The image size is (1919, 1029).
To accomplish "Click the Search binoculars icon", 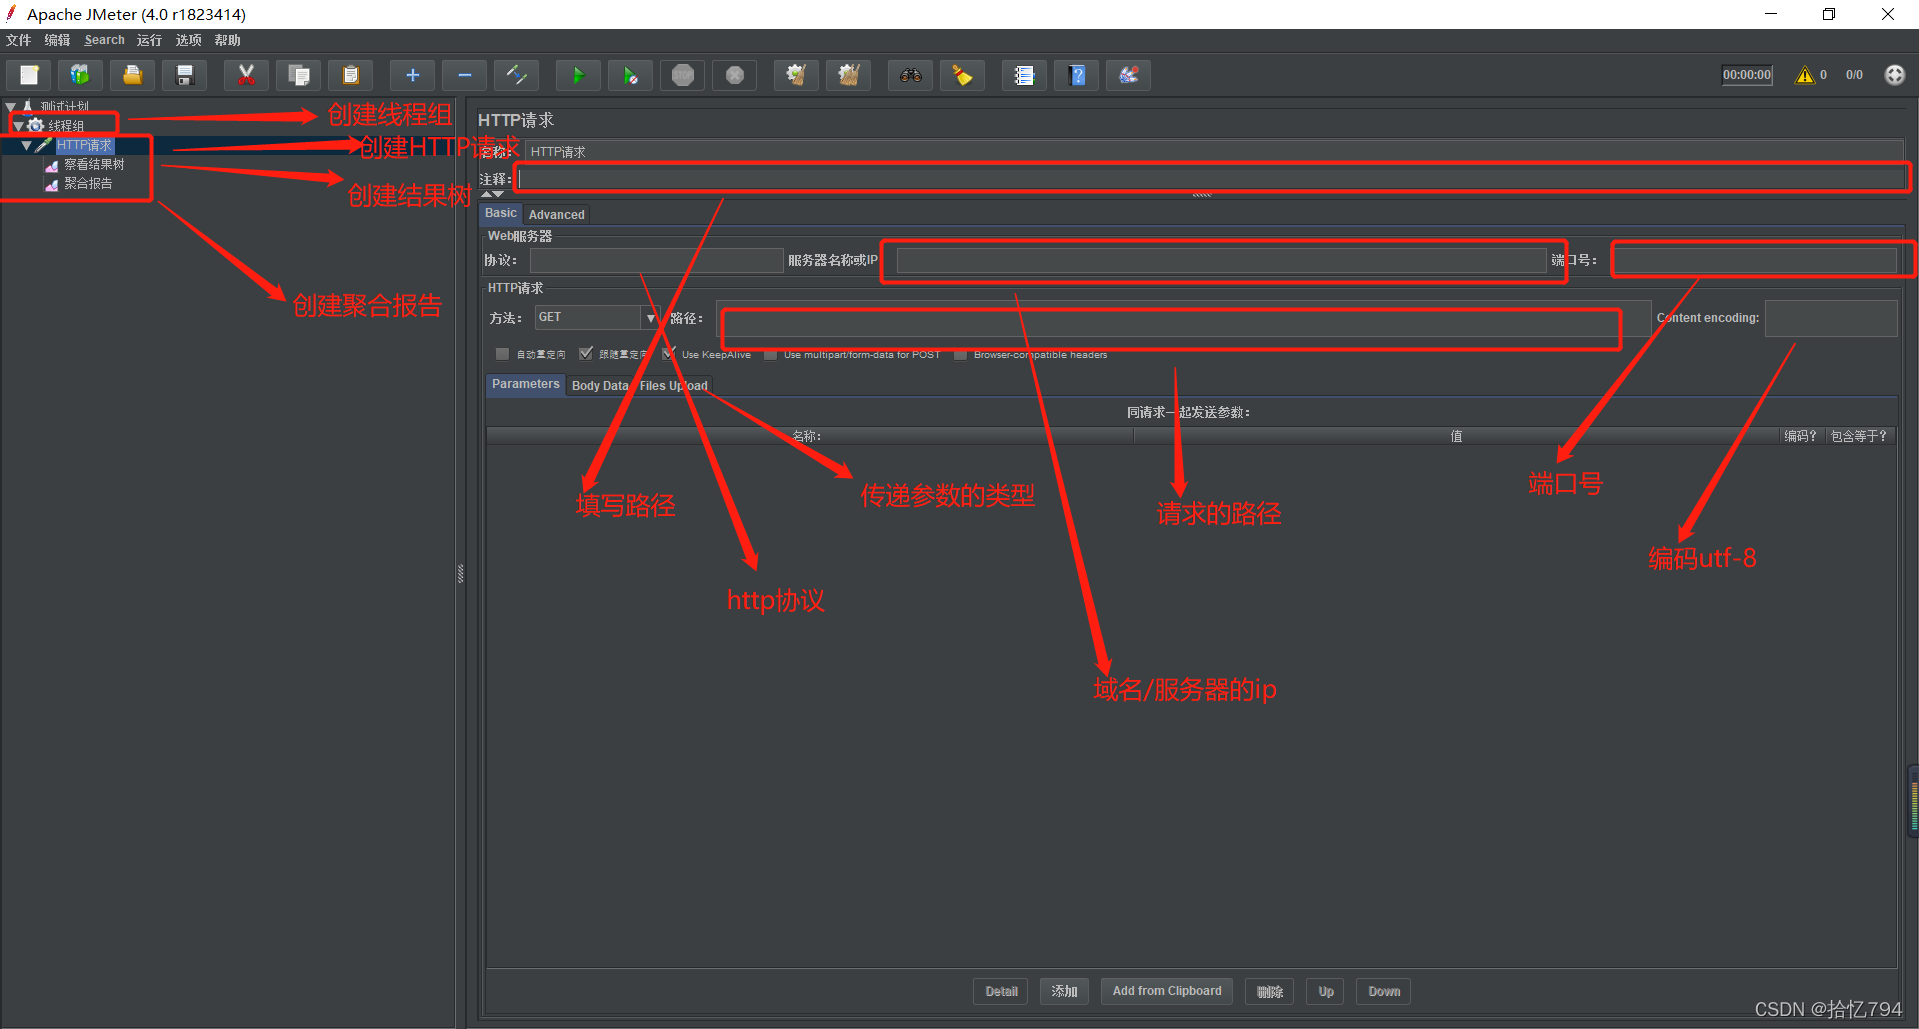I will pos(910,75).
